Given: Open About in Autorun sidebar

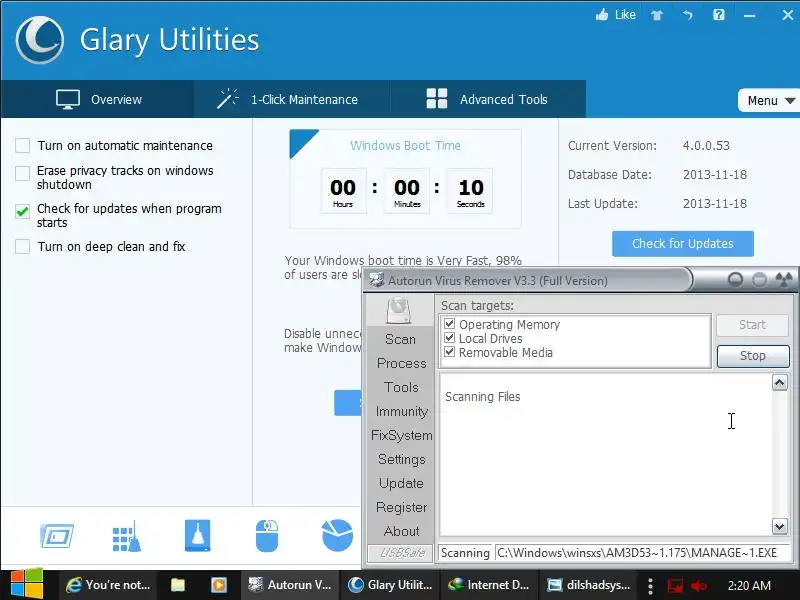Looking at the screenshot, I should (x=402, y=531).
